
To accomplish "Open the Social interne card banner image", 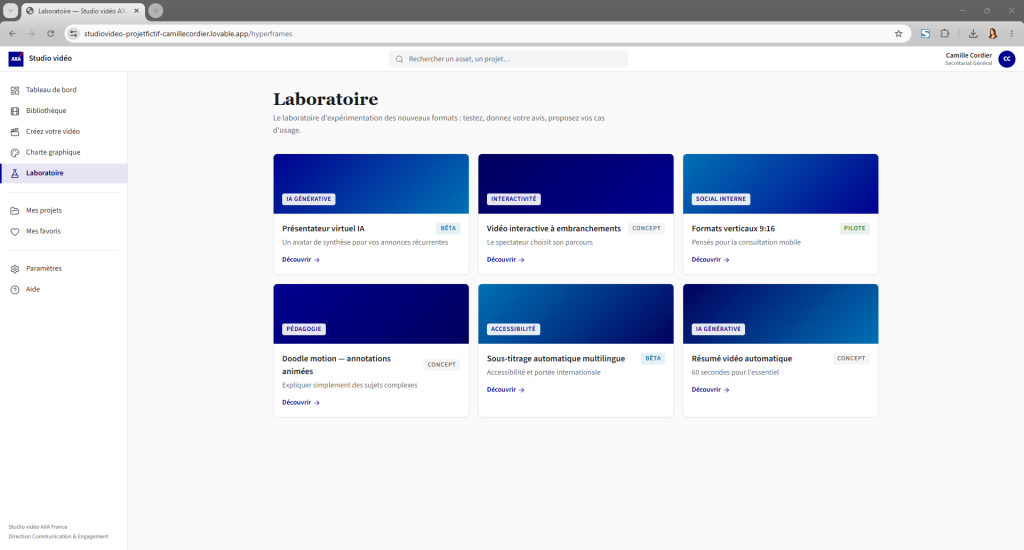I will pyautogui.click(x=780, y=184).
